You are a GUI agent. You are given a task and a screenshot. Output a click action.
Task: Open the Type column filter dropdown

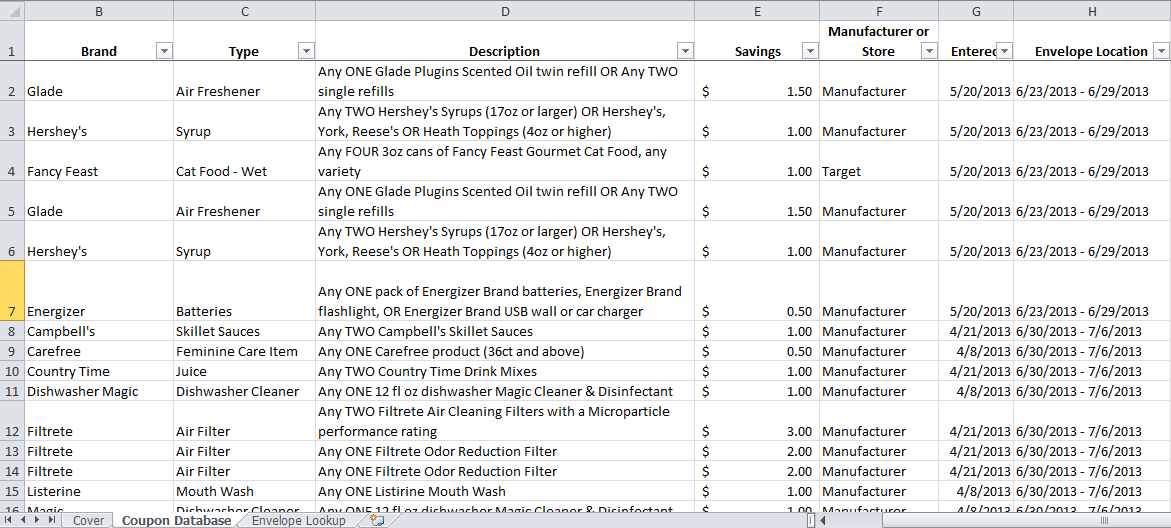coord(306,51)
